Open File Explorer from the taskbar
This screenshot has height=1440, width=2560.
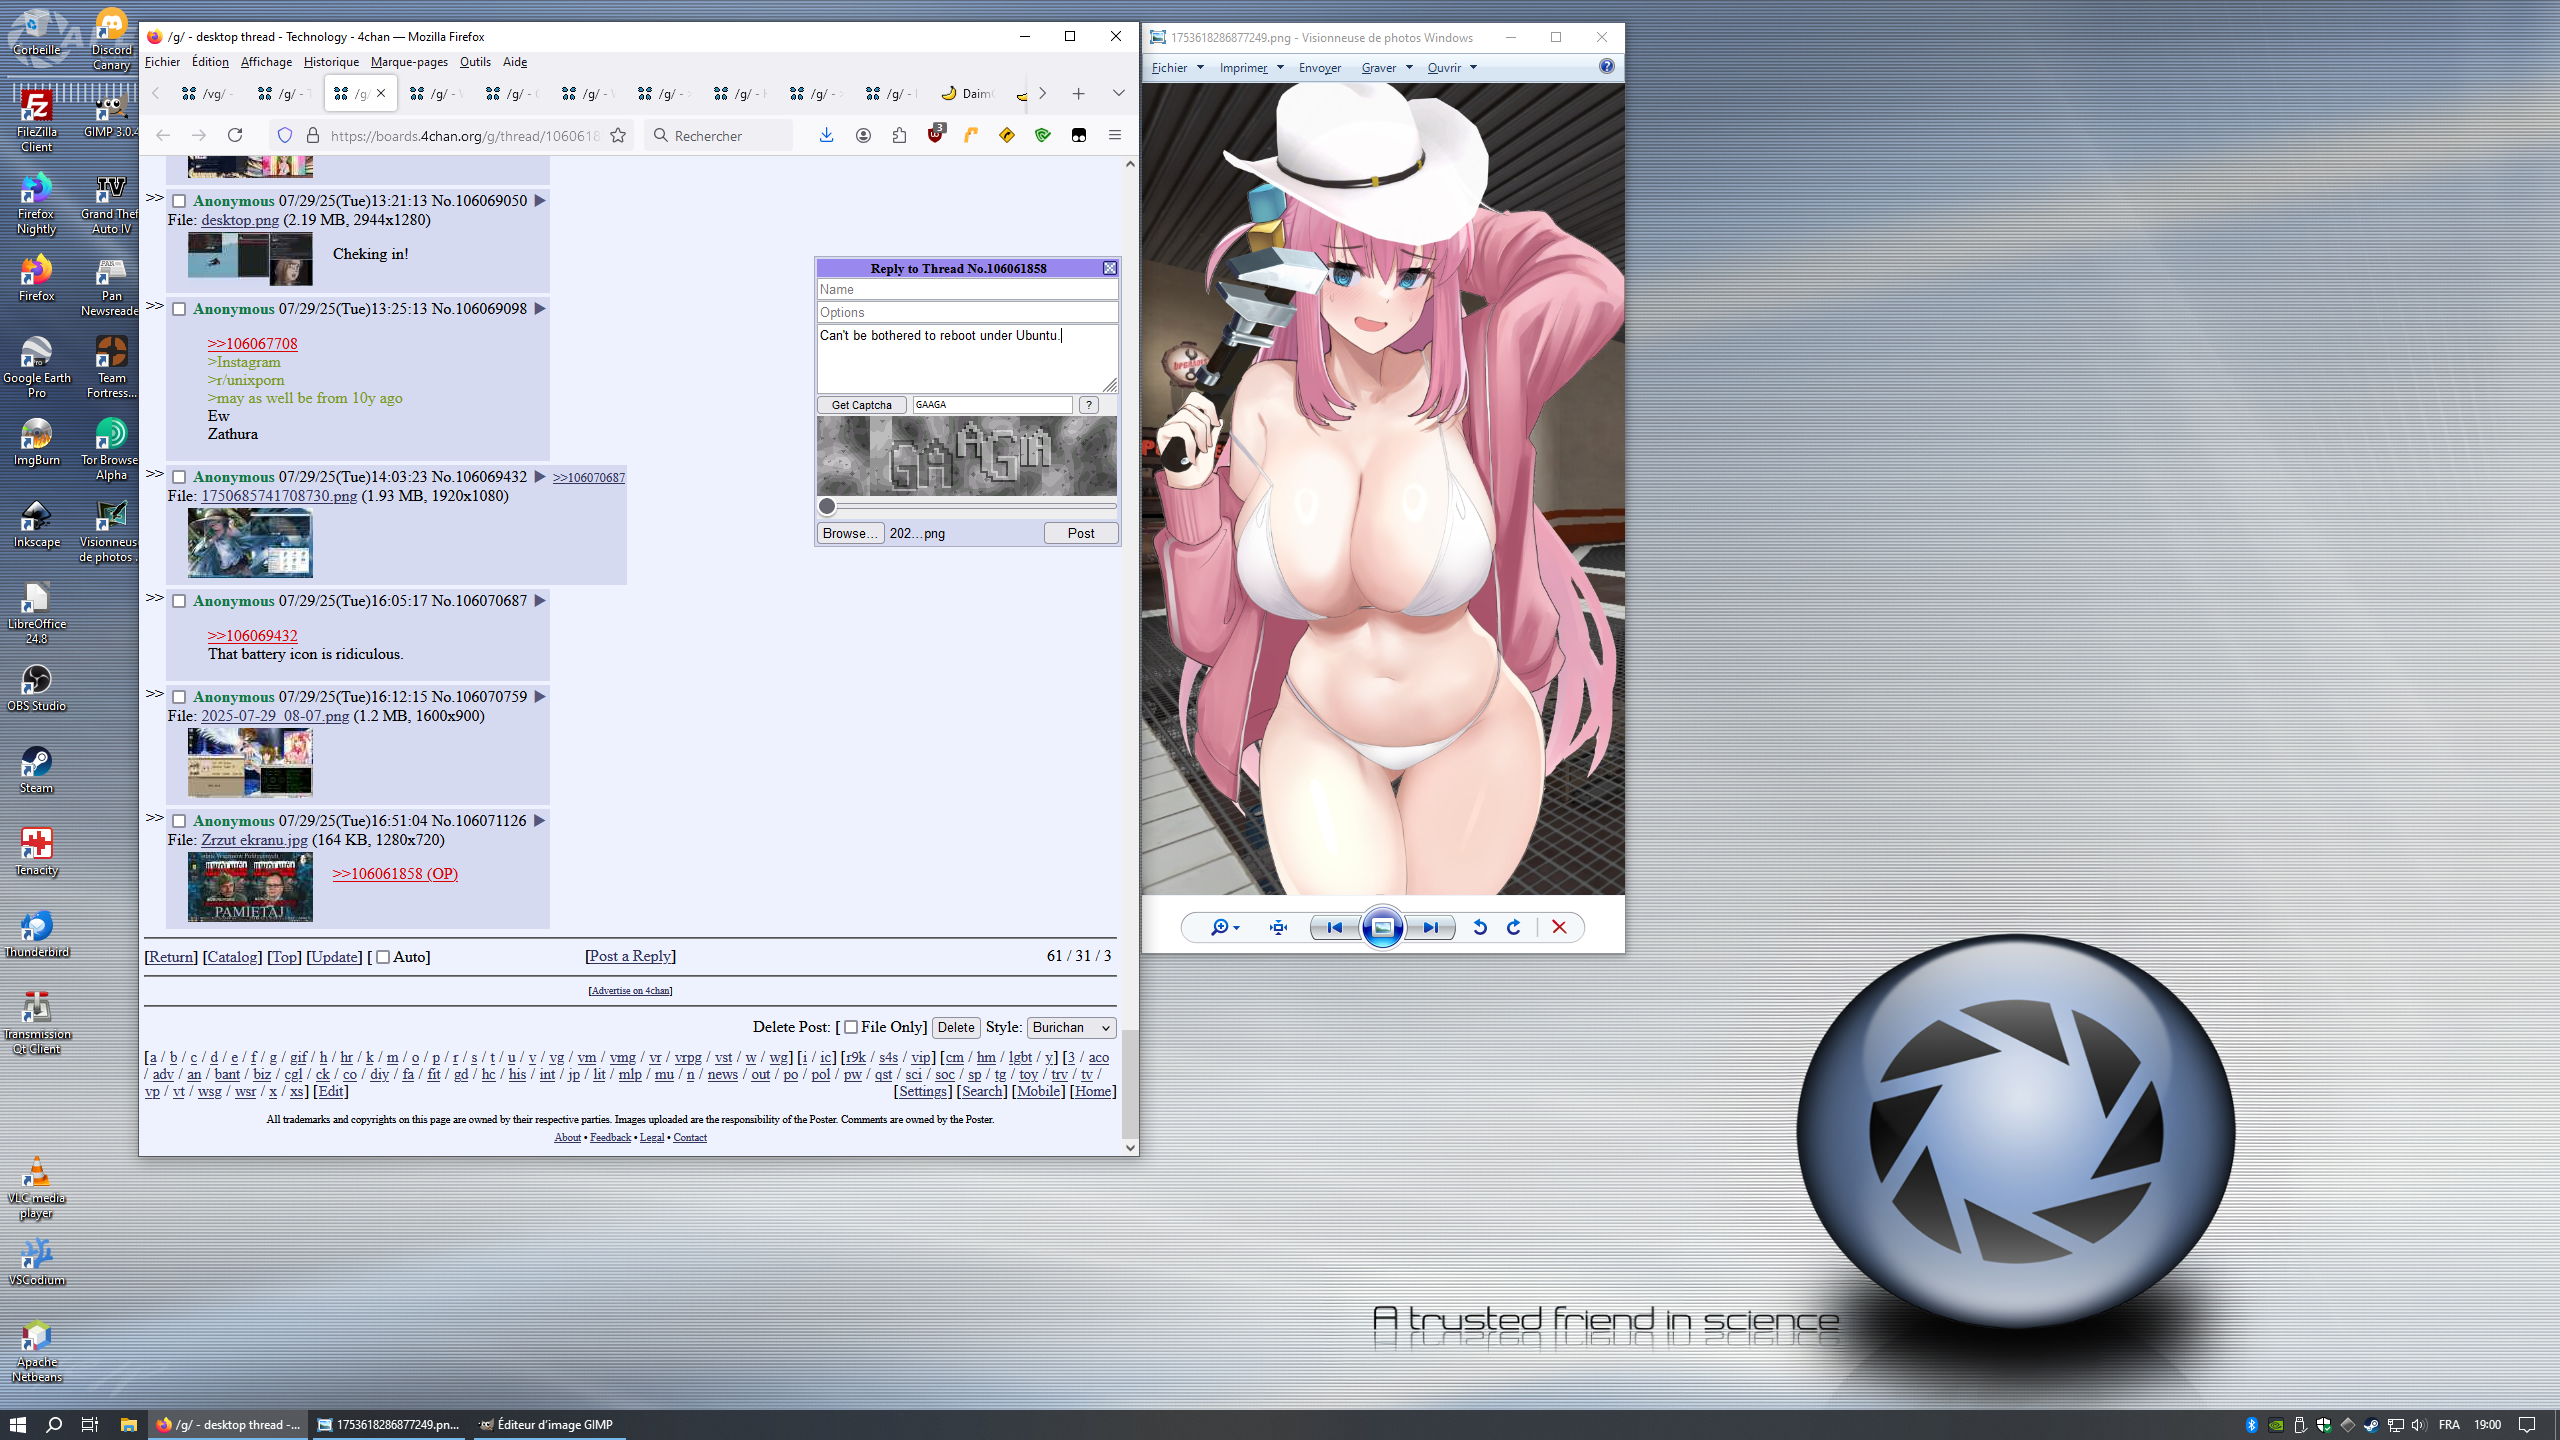click(128, 1425)
